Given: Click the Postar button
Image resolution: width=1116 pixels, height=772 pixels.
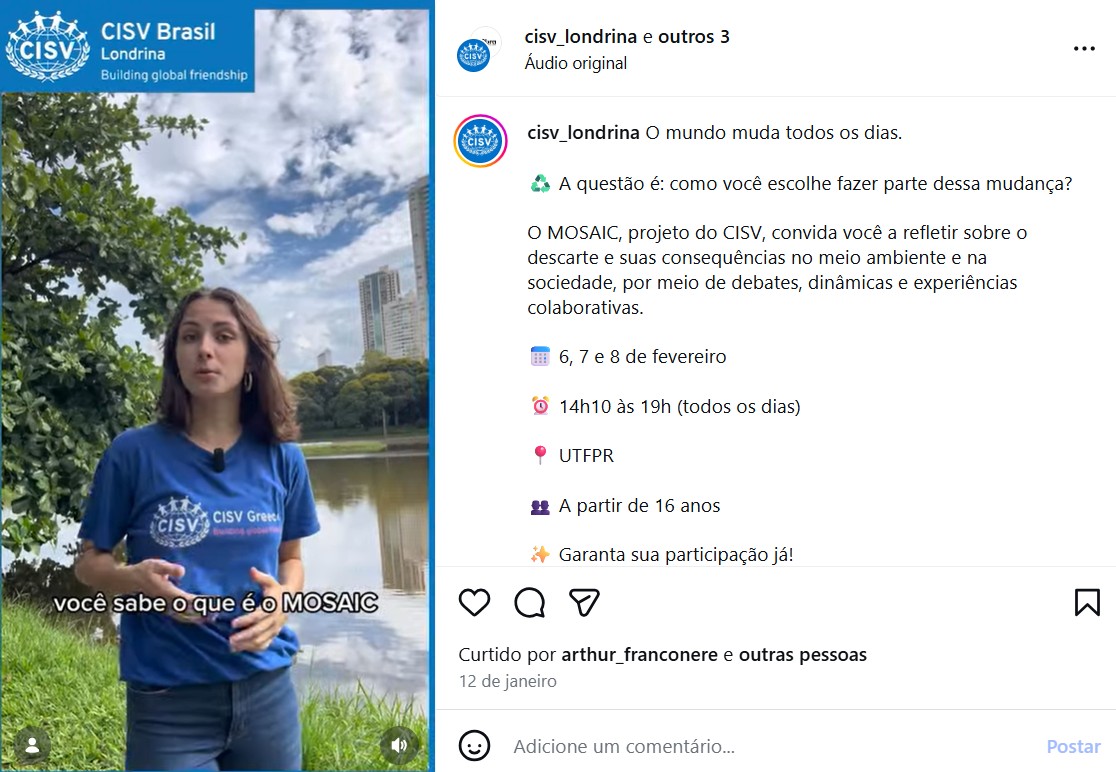Looking at the screenshot, I should tap(1073, 746).
